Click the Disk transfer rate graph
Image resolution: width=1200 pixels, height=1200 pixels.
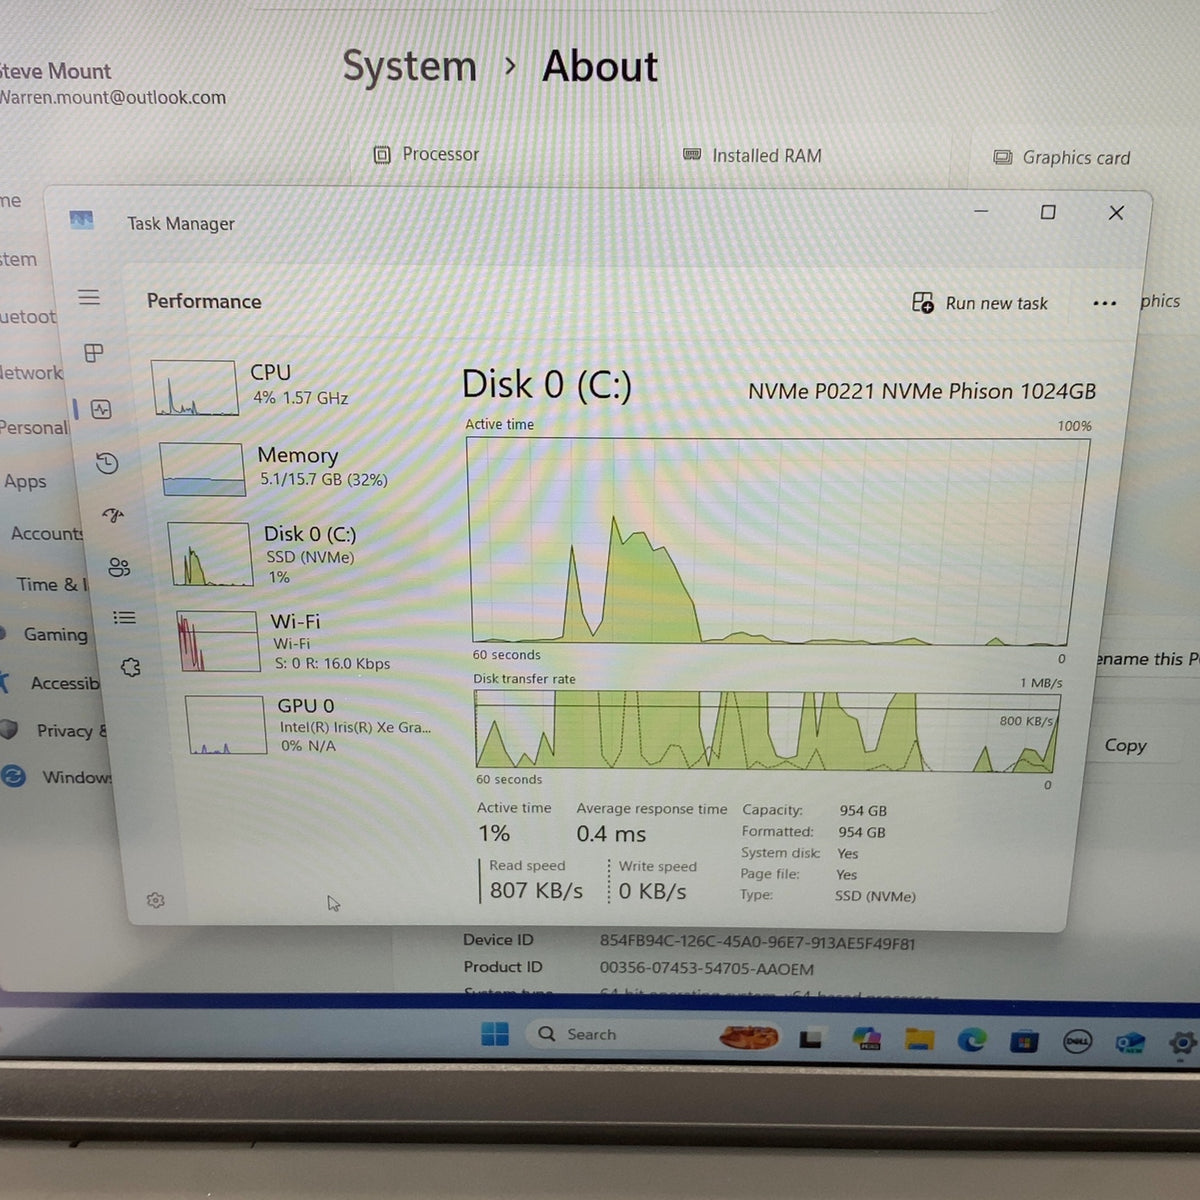click(766, 732)
